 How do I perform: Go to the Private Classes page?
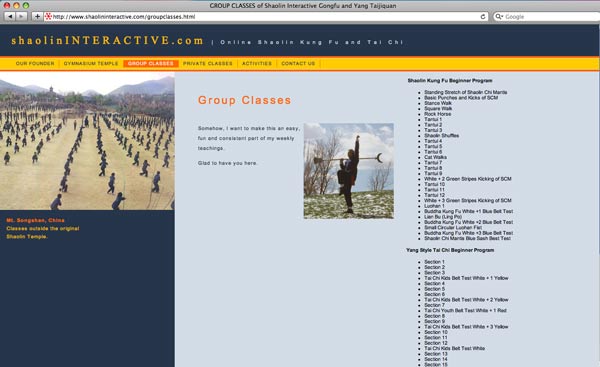click(x=207, y=64)
